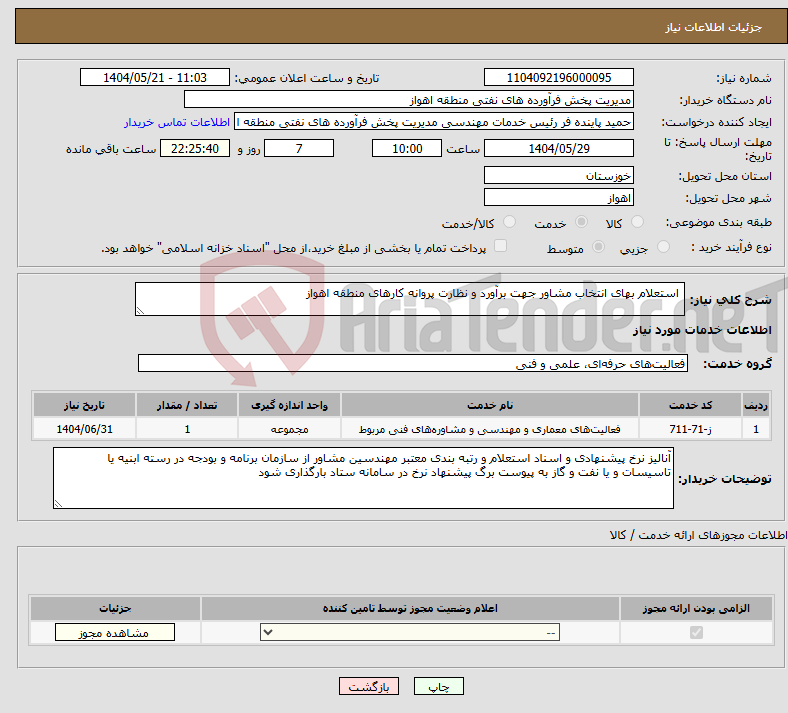788x713 pixels.
Task: Click the واحد اندازه گیری column header
Action: (x=289, y=405)
